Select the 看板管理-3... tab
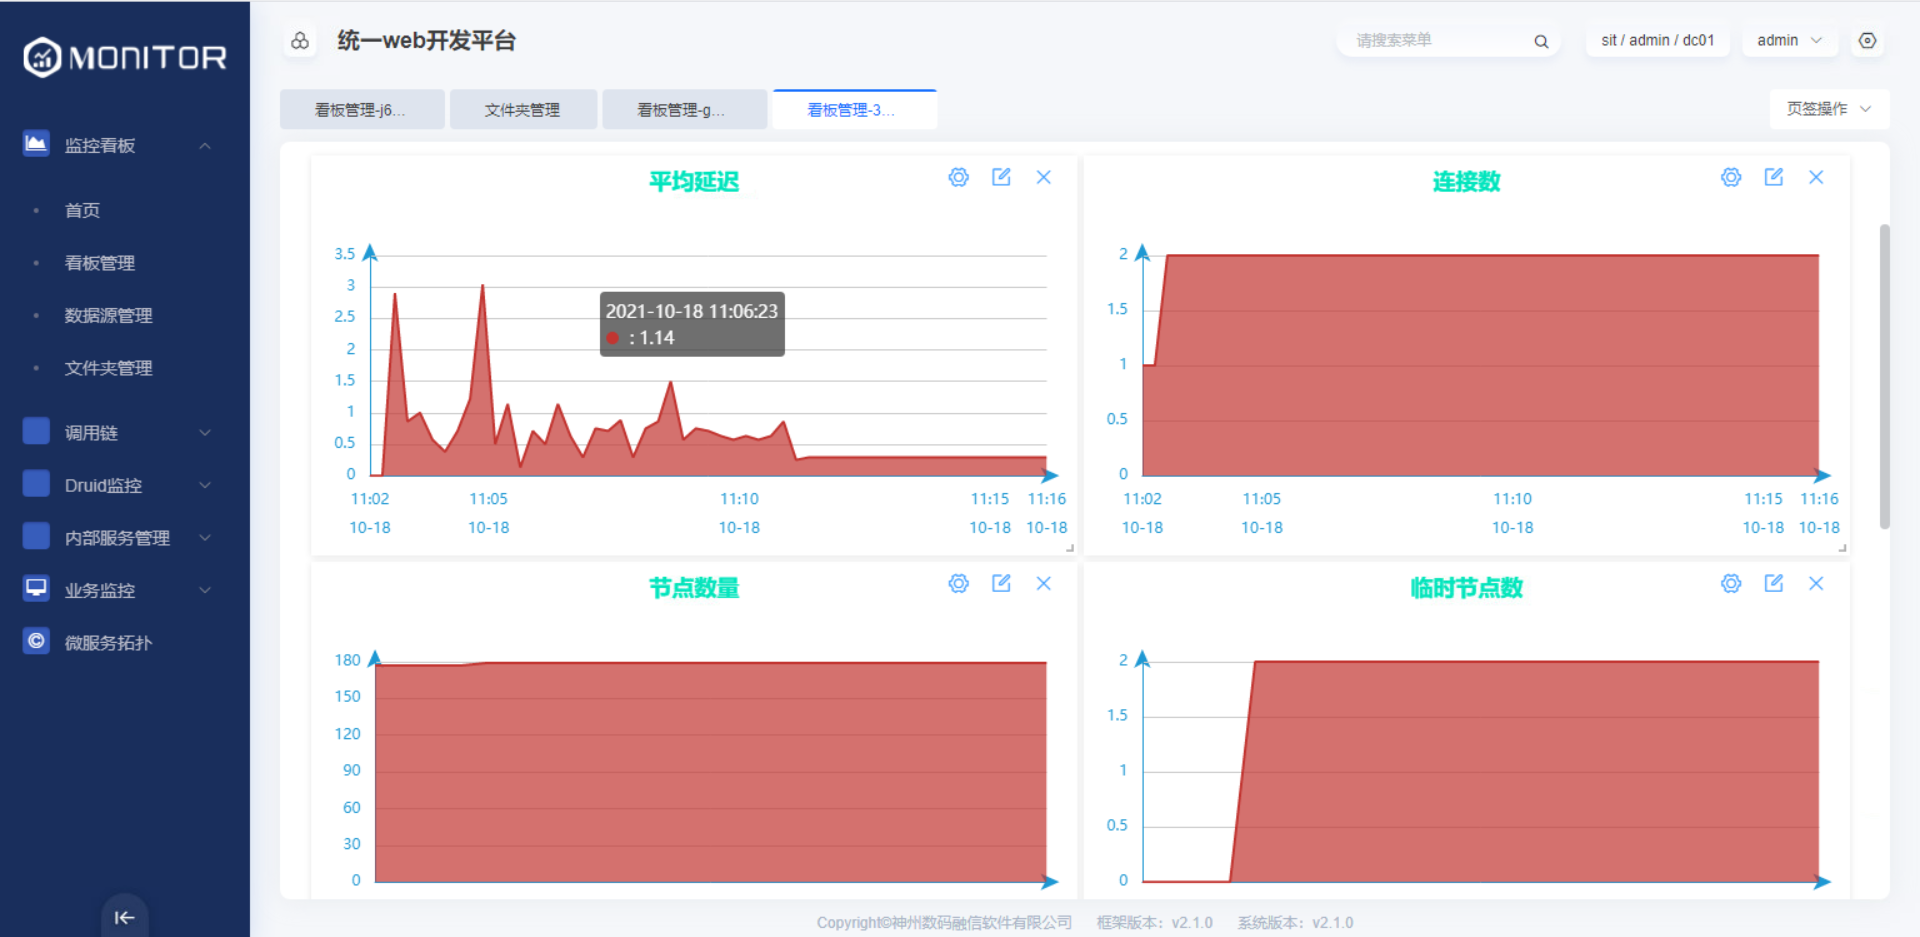1920x937 pixels. click(x=855, y=110)
